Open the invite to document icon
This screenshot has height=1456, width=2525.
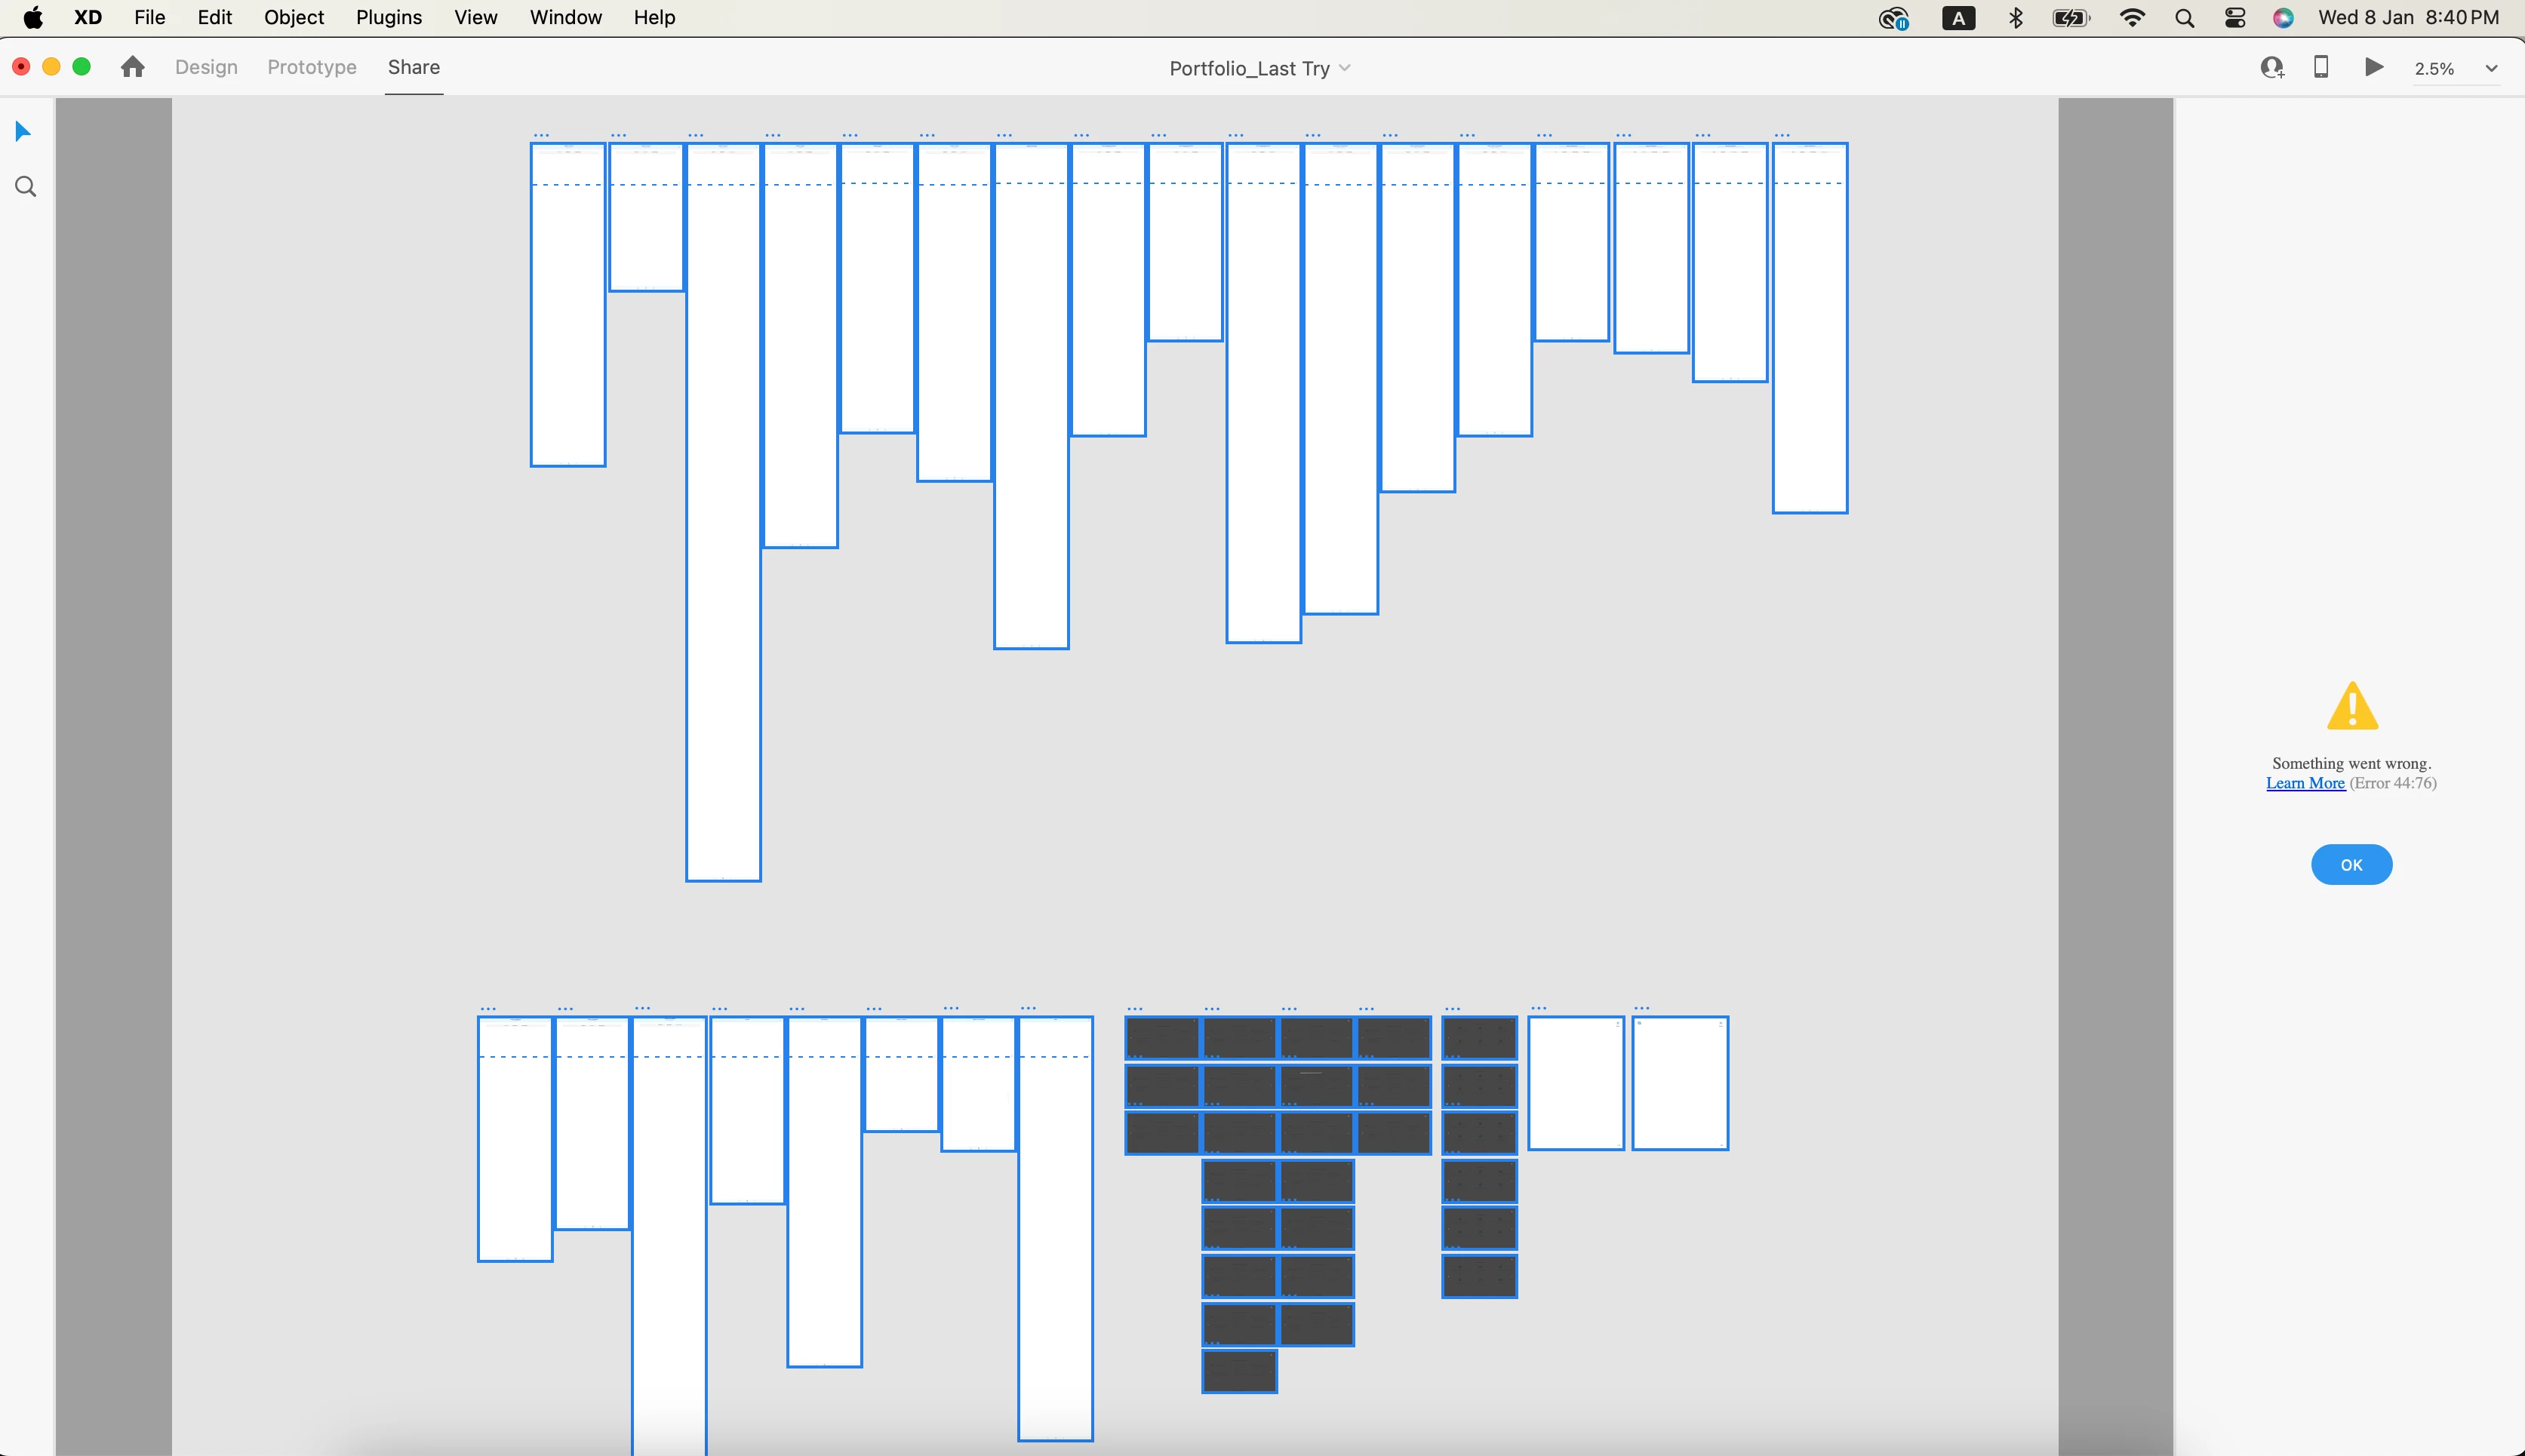2272,67
